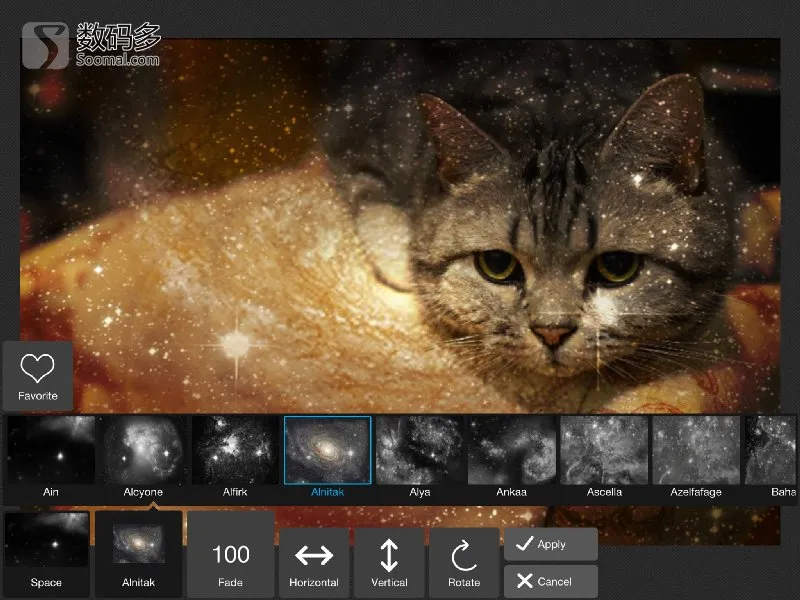Flip the overlay with Horizontal arrows
The height and width of the screenshot is (600, 800).
click(314, 563)
